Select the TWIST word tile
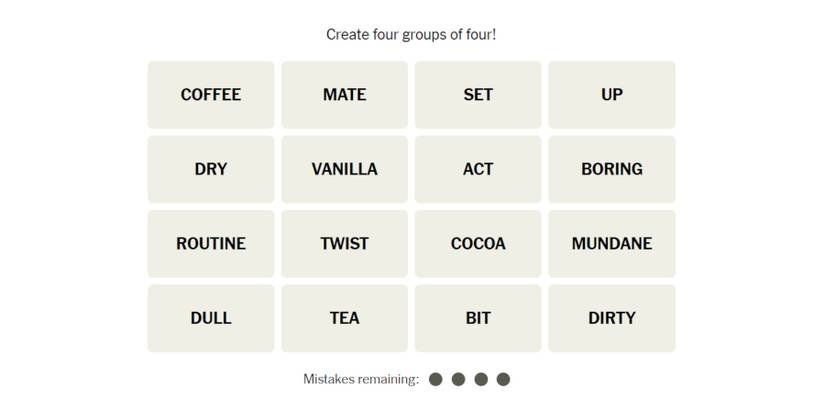Image resolution: width=825 pixels, height=413 pixels. pyautogui.click(x=344, y=243)
